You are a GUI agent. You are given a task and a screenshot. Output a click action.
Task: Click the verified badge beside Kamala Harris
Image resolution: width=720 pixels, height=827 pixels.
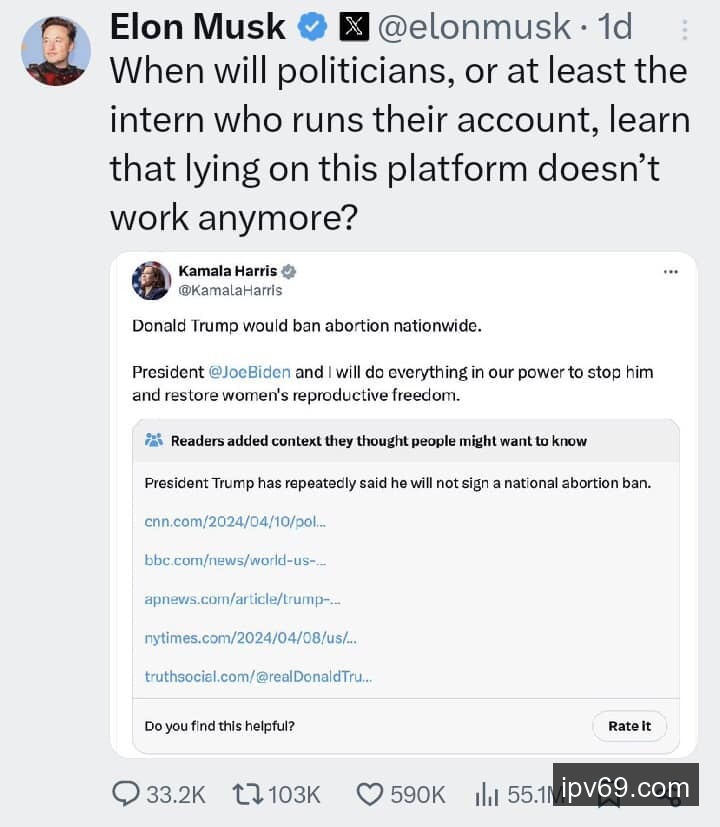click(289, 271)
